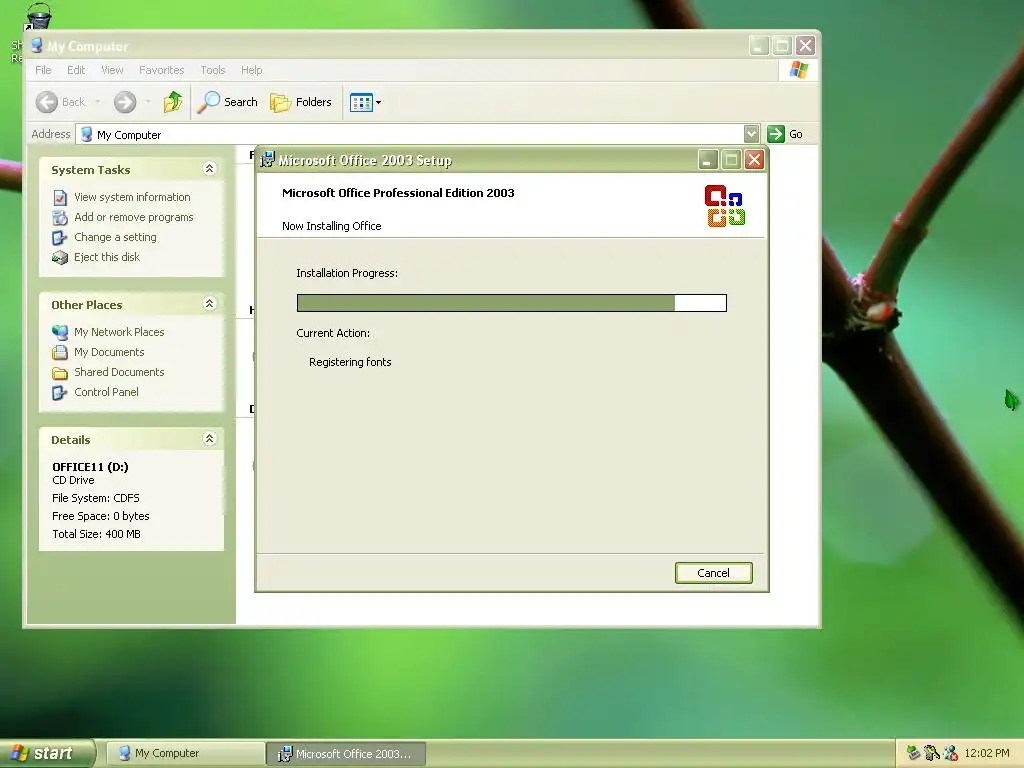
Task: Click the Setup dialog title bar icon
Action: [x=267, y=159]
